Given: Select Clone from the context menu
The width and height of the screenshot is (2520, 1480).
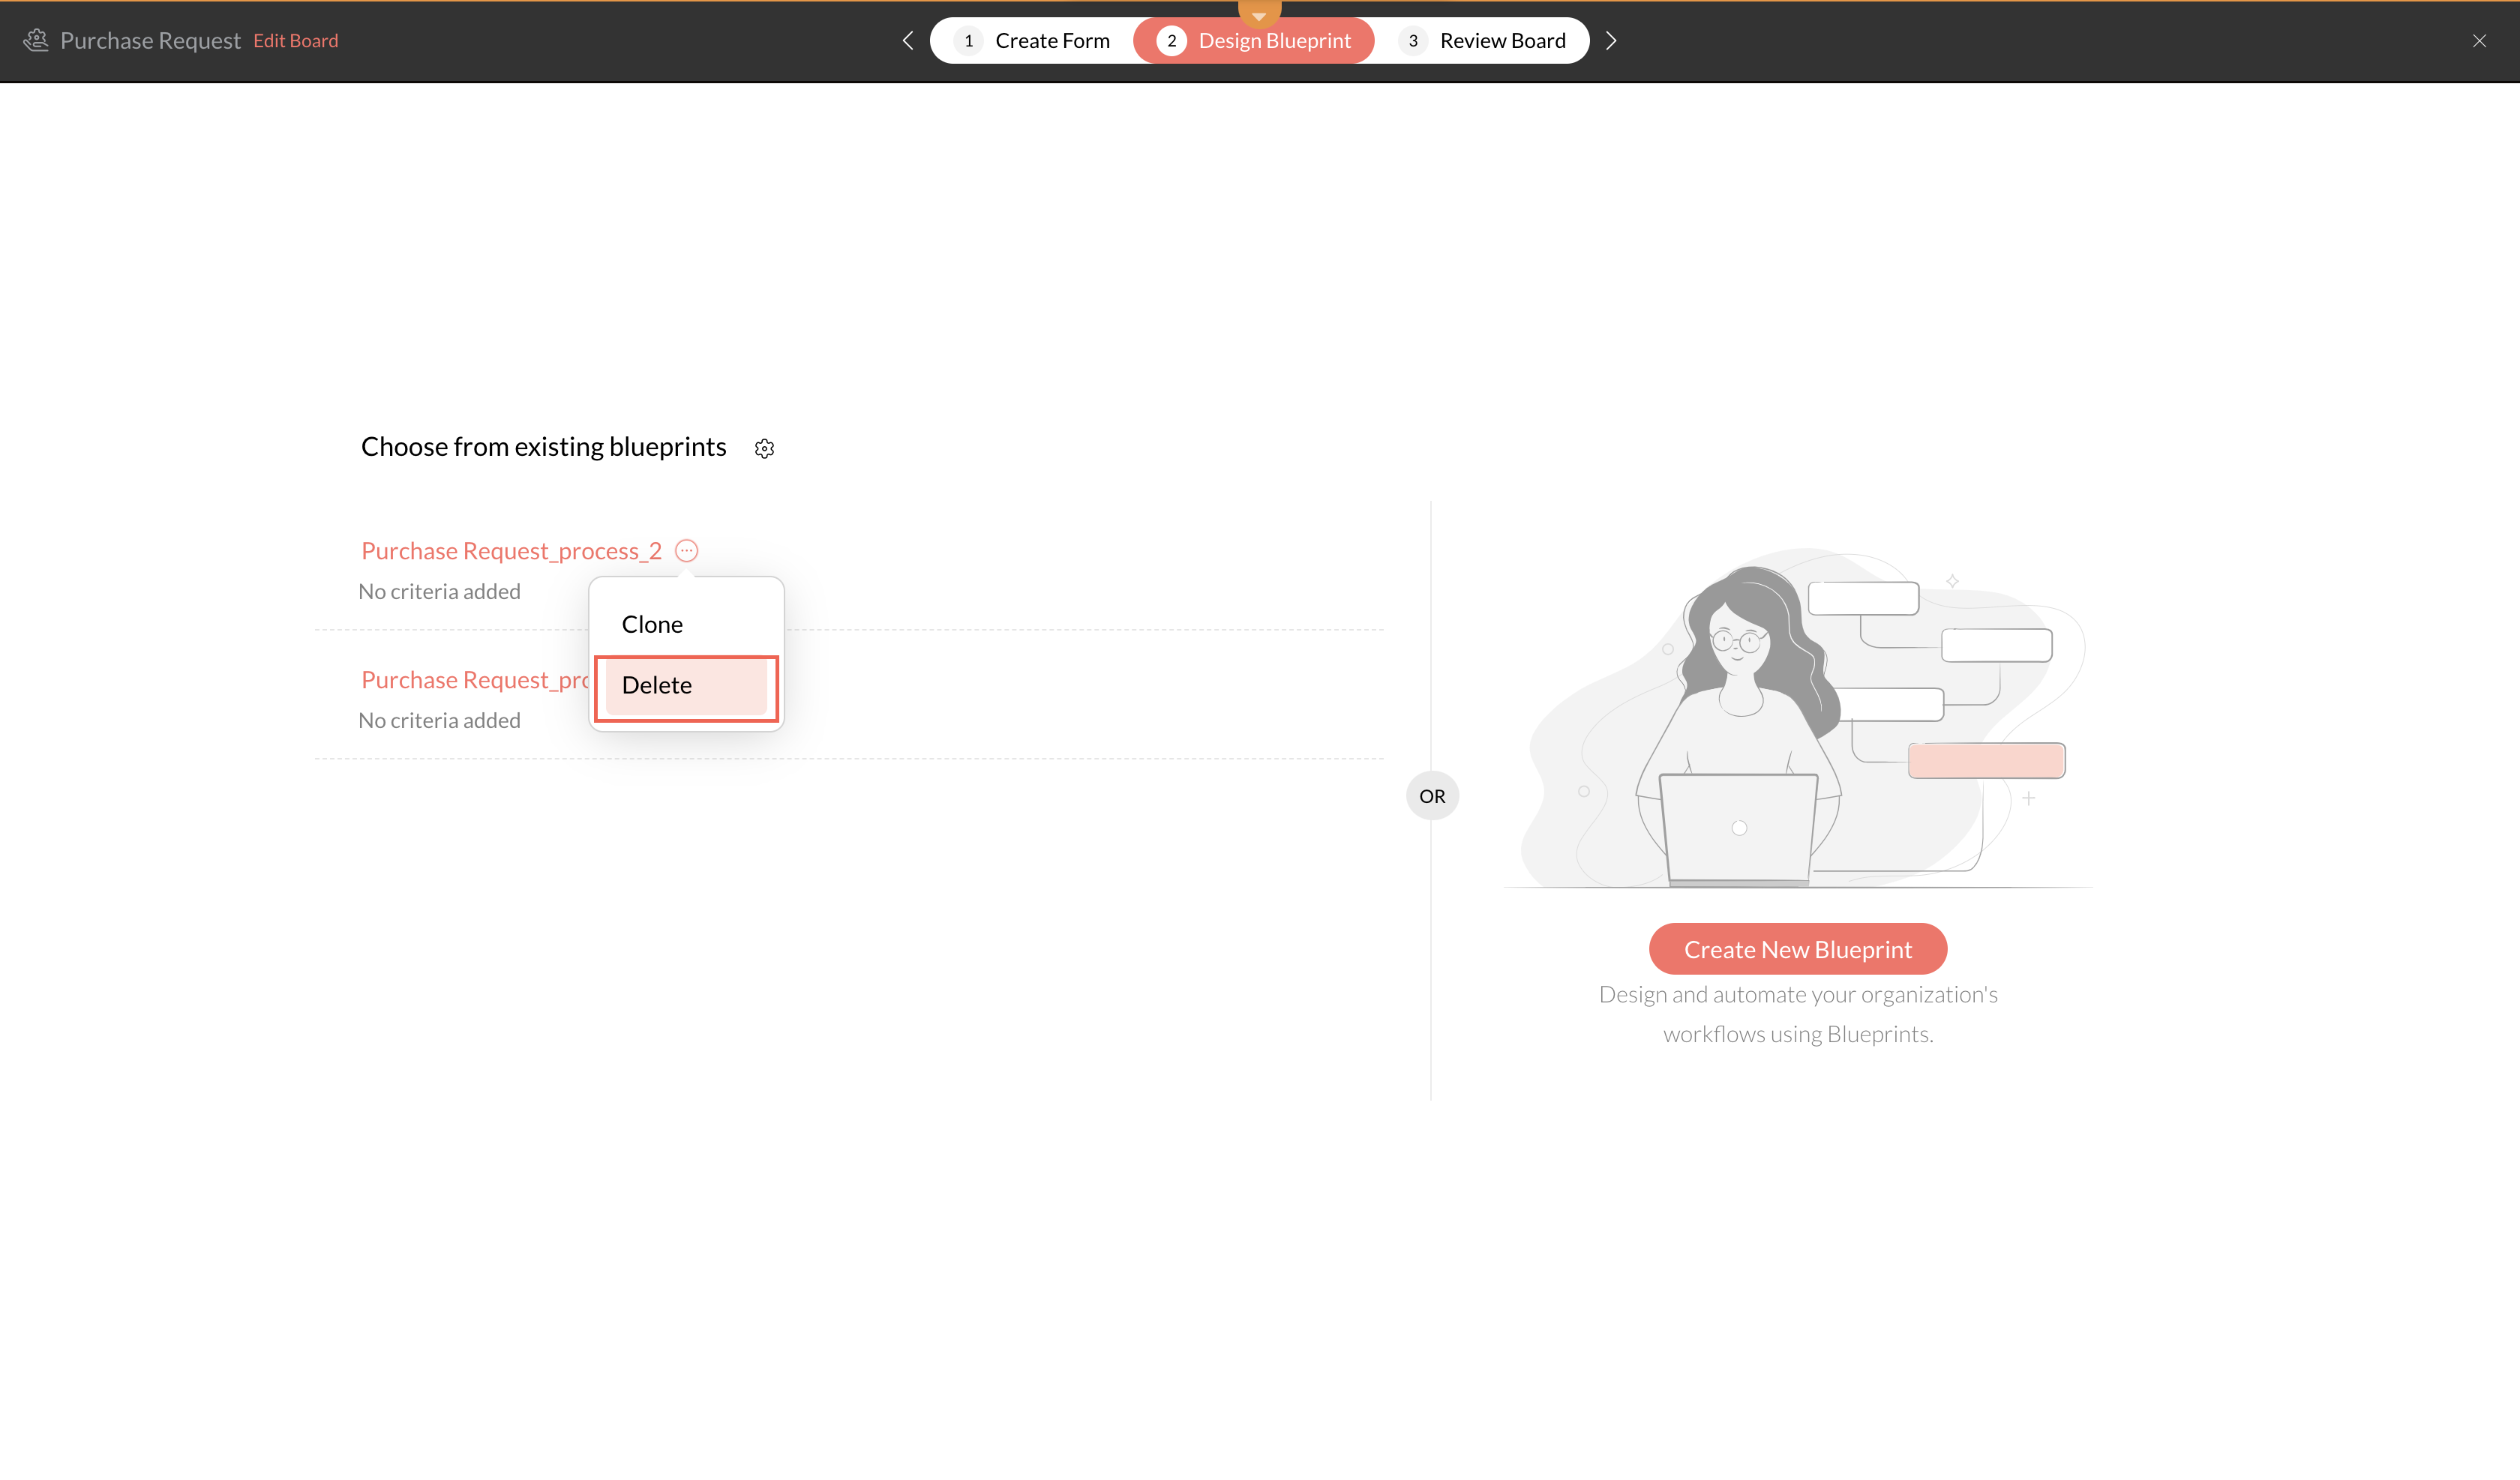Looking at the screenshot, I should pos(652,624).
